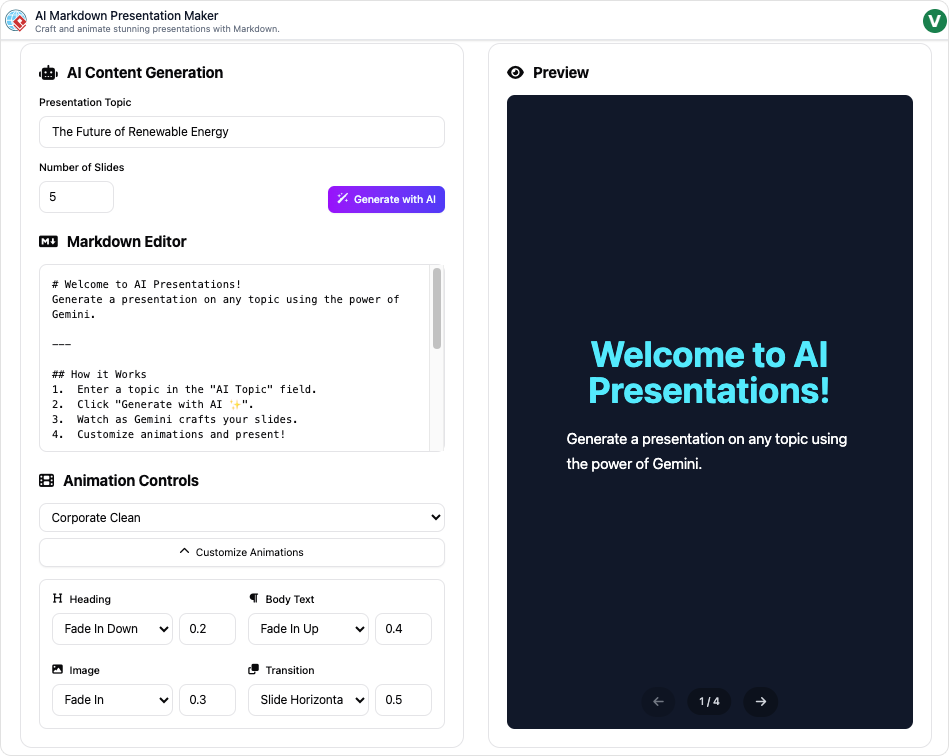Click the Transition icon in animation settings
This screenshot has height=756, width=949.
[253, 669]
